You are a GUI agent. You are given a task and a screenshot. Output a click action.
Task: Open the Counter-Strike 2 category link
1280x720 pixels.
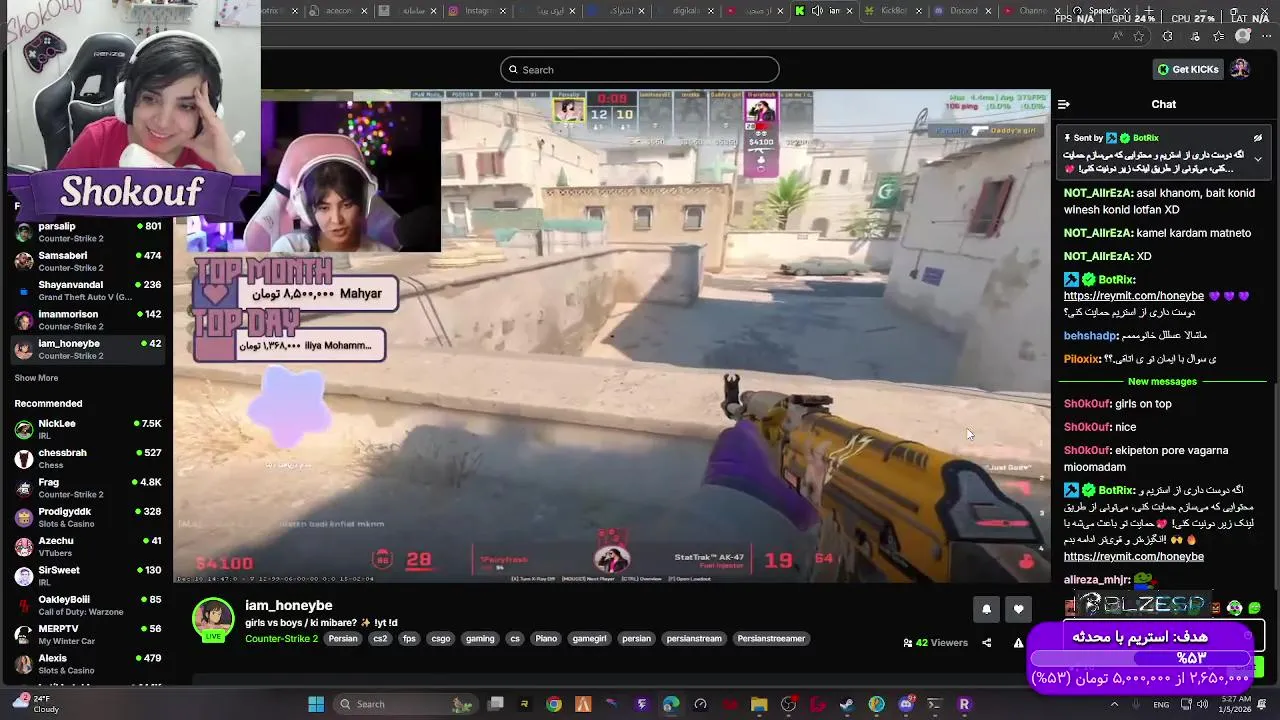tap(281, 638)
